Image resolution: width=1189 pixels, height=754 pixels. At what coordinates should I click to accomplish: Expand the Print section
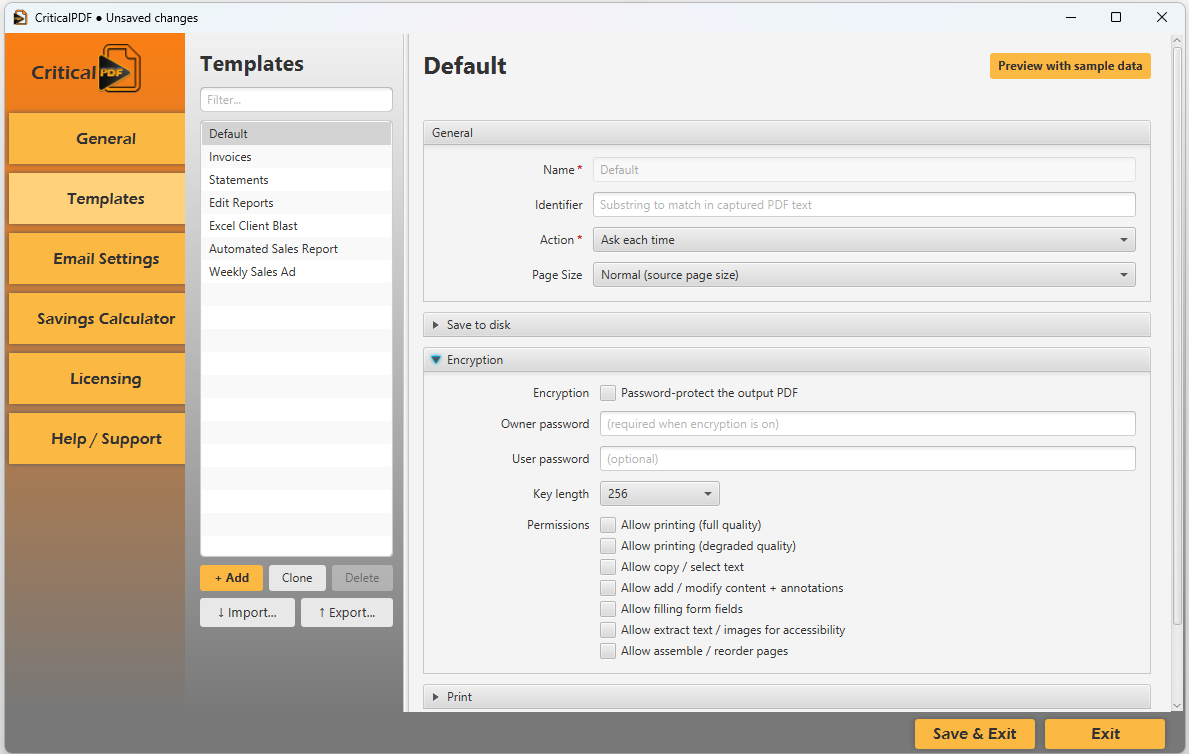tap(786, 697)
